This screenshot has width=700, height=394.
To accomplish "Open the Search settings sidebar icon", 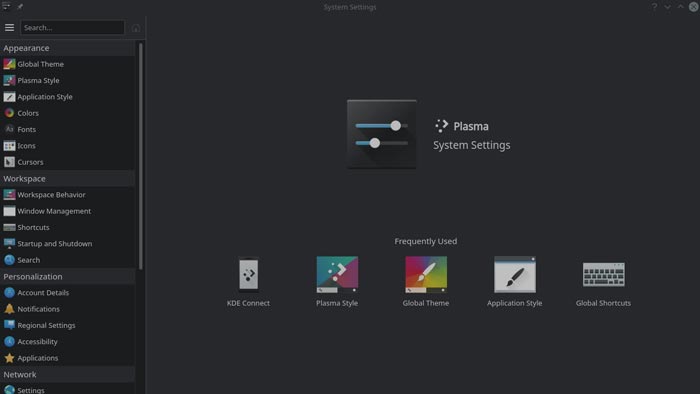I will 9,260.
